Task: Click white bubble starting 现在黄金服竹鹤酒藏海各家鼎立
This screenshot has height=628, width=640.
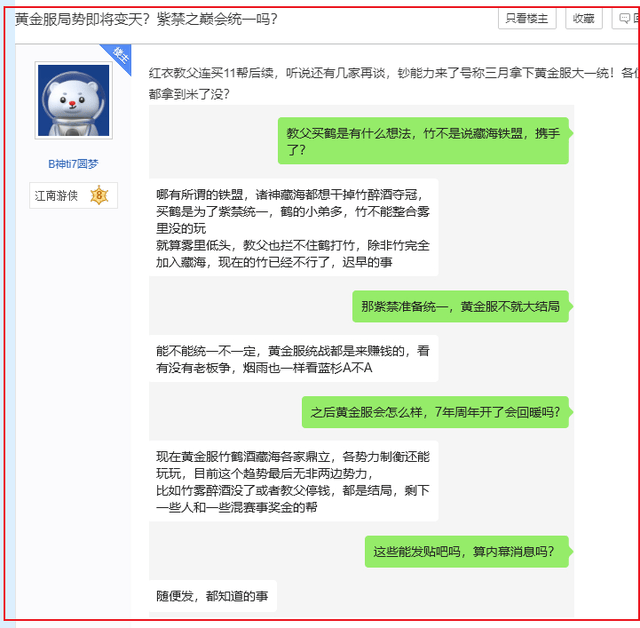Action: tap(293, 481)
